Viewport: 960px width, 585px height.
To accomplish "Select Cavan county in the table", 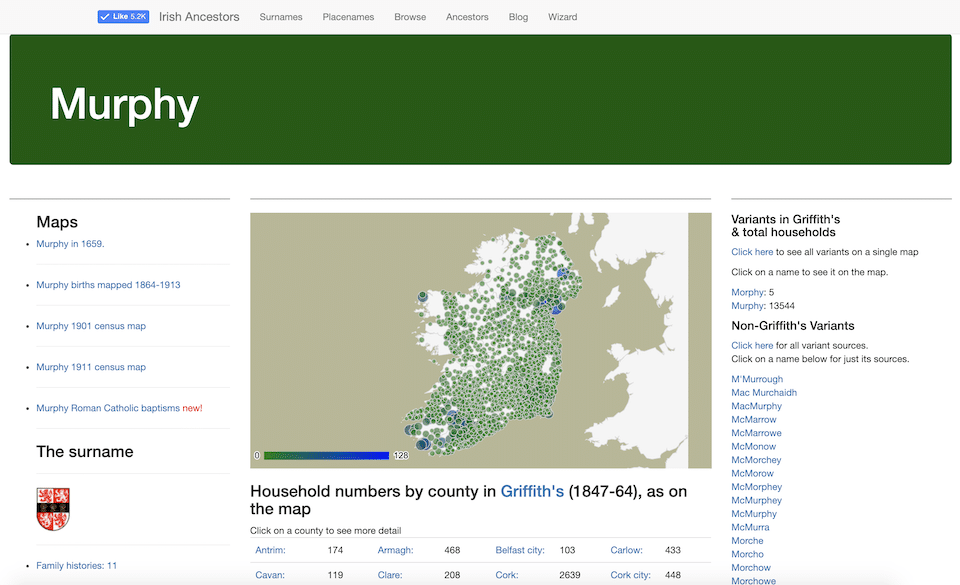I will click(x=270, y=575).
